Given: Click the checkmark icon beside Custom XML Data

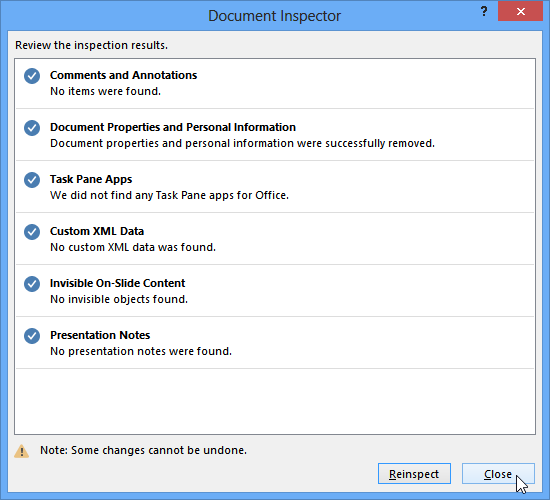Looking at the screenshot, I should click(32, 232).
